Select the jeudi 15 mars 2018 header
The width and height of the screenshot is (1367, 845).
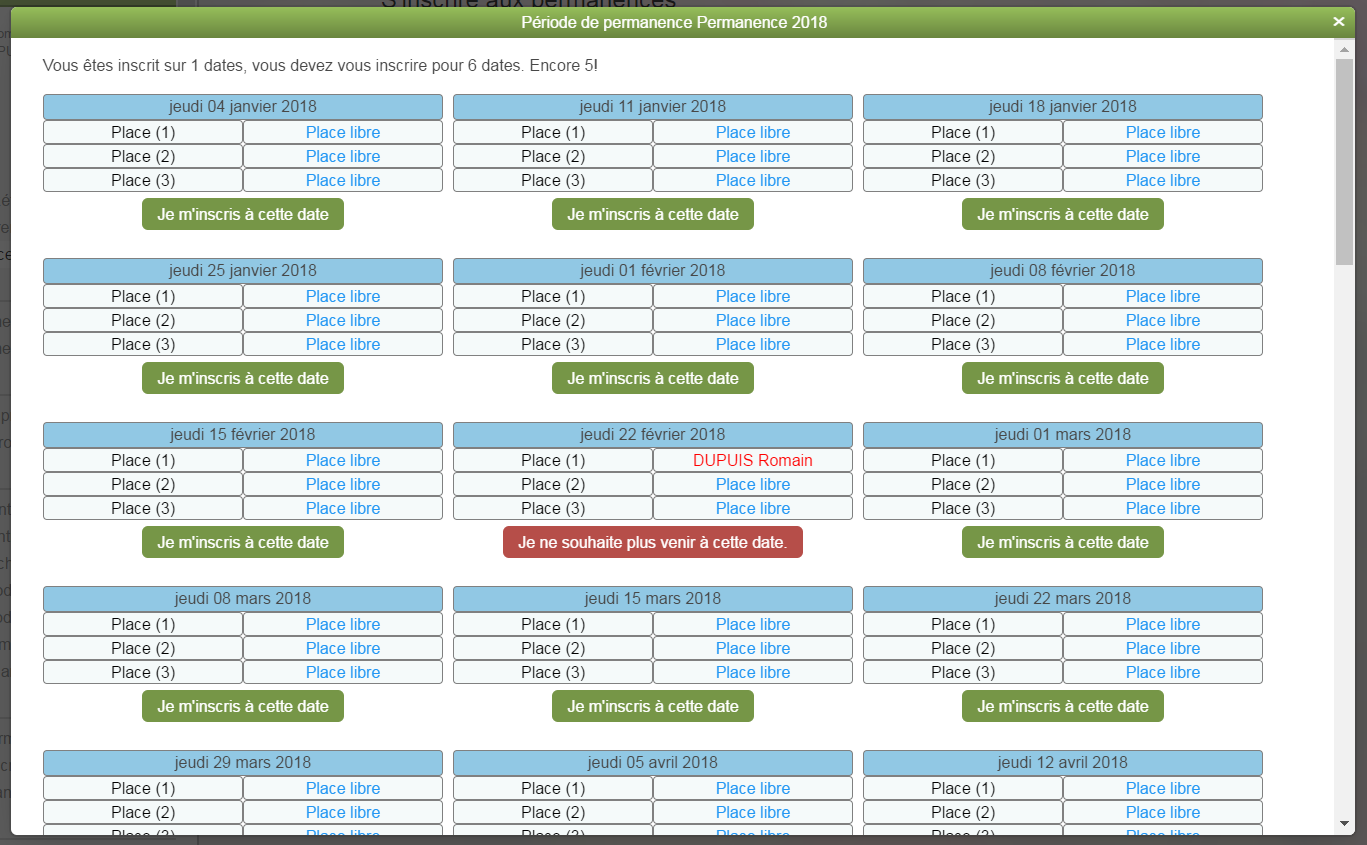pyautogui.click(x=653, y=599)
